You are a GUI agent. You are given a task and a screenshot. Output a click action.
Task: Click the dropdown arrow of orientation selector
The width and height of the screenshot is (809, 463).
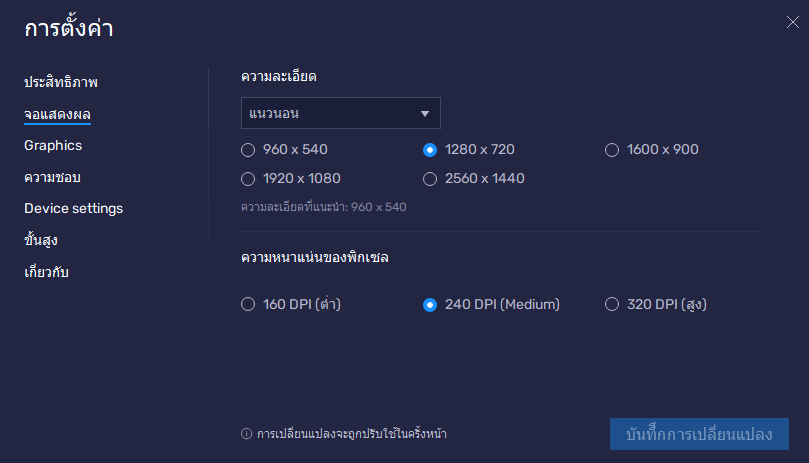pos(425,113)
